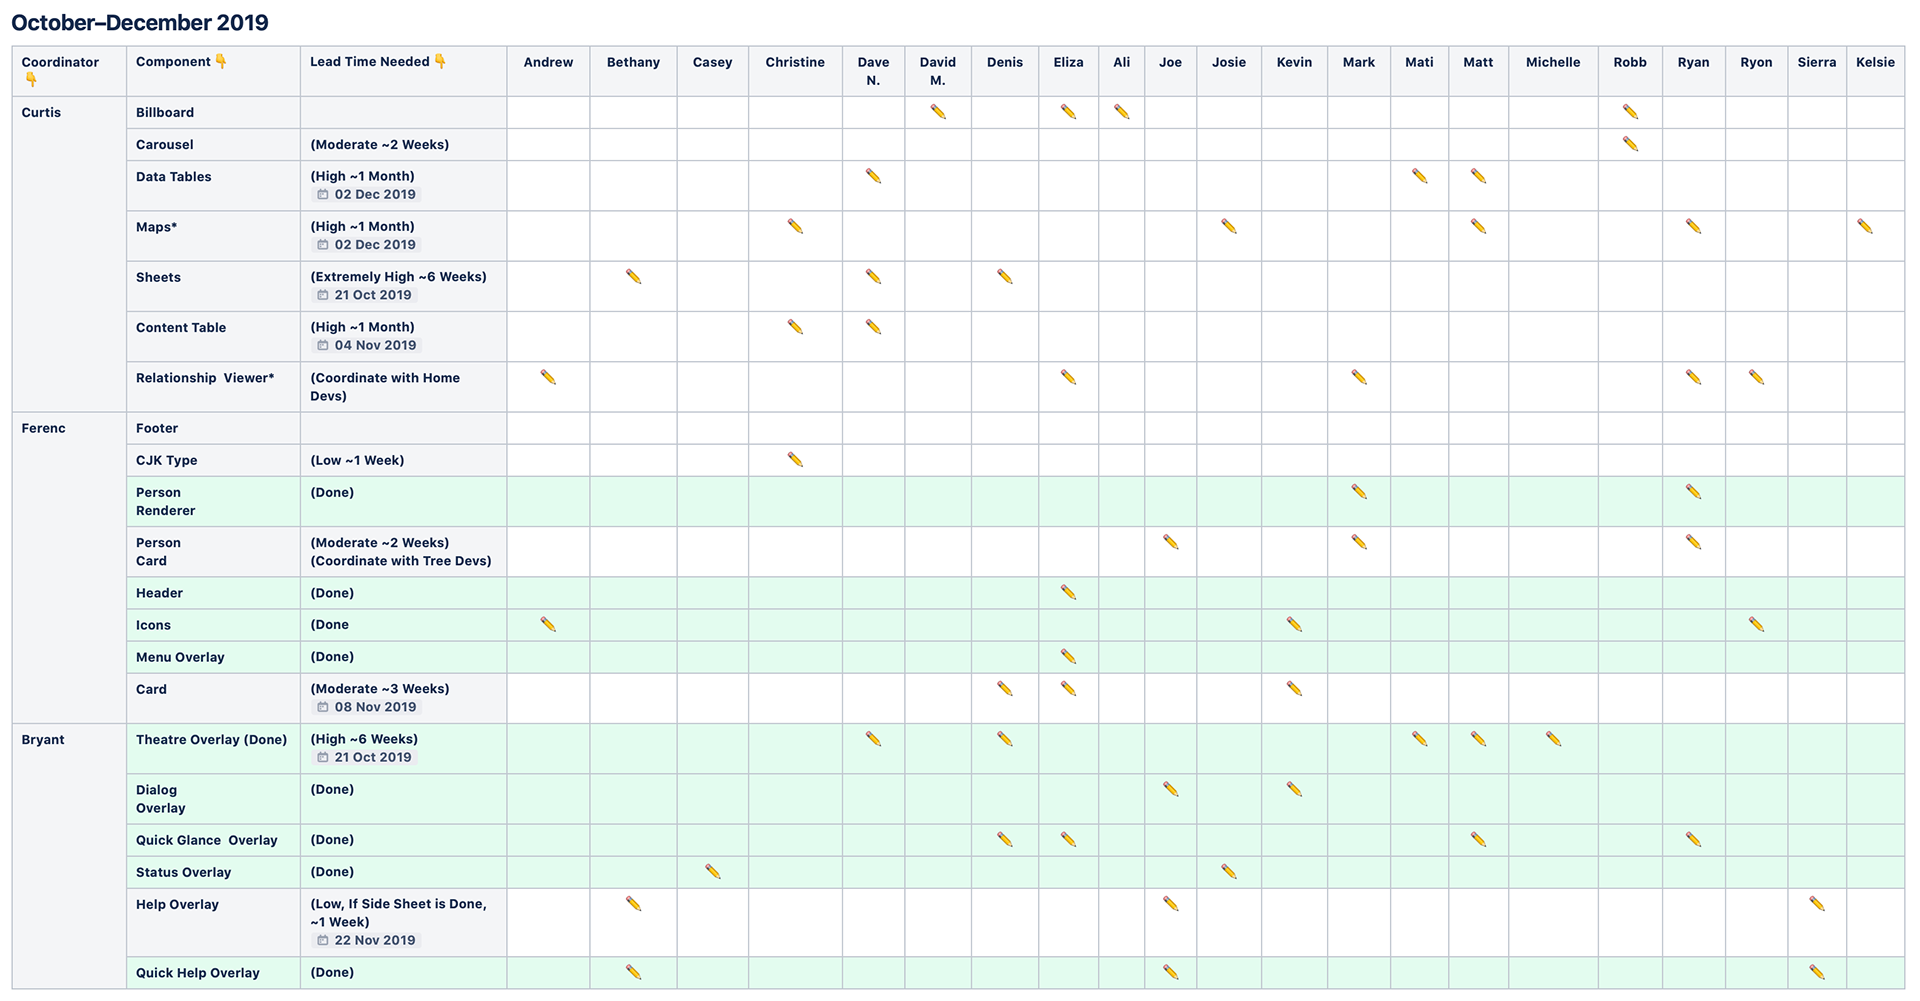Viewport: 1920px width, 1001px height.
Task: Click the Theatre Overlay (Done) cell
Action: [213, 748]
